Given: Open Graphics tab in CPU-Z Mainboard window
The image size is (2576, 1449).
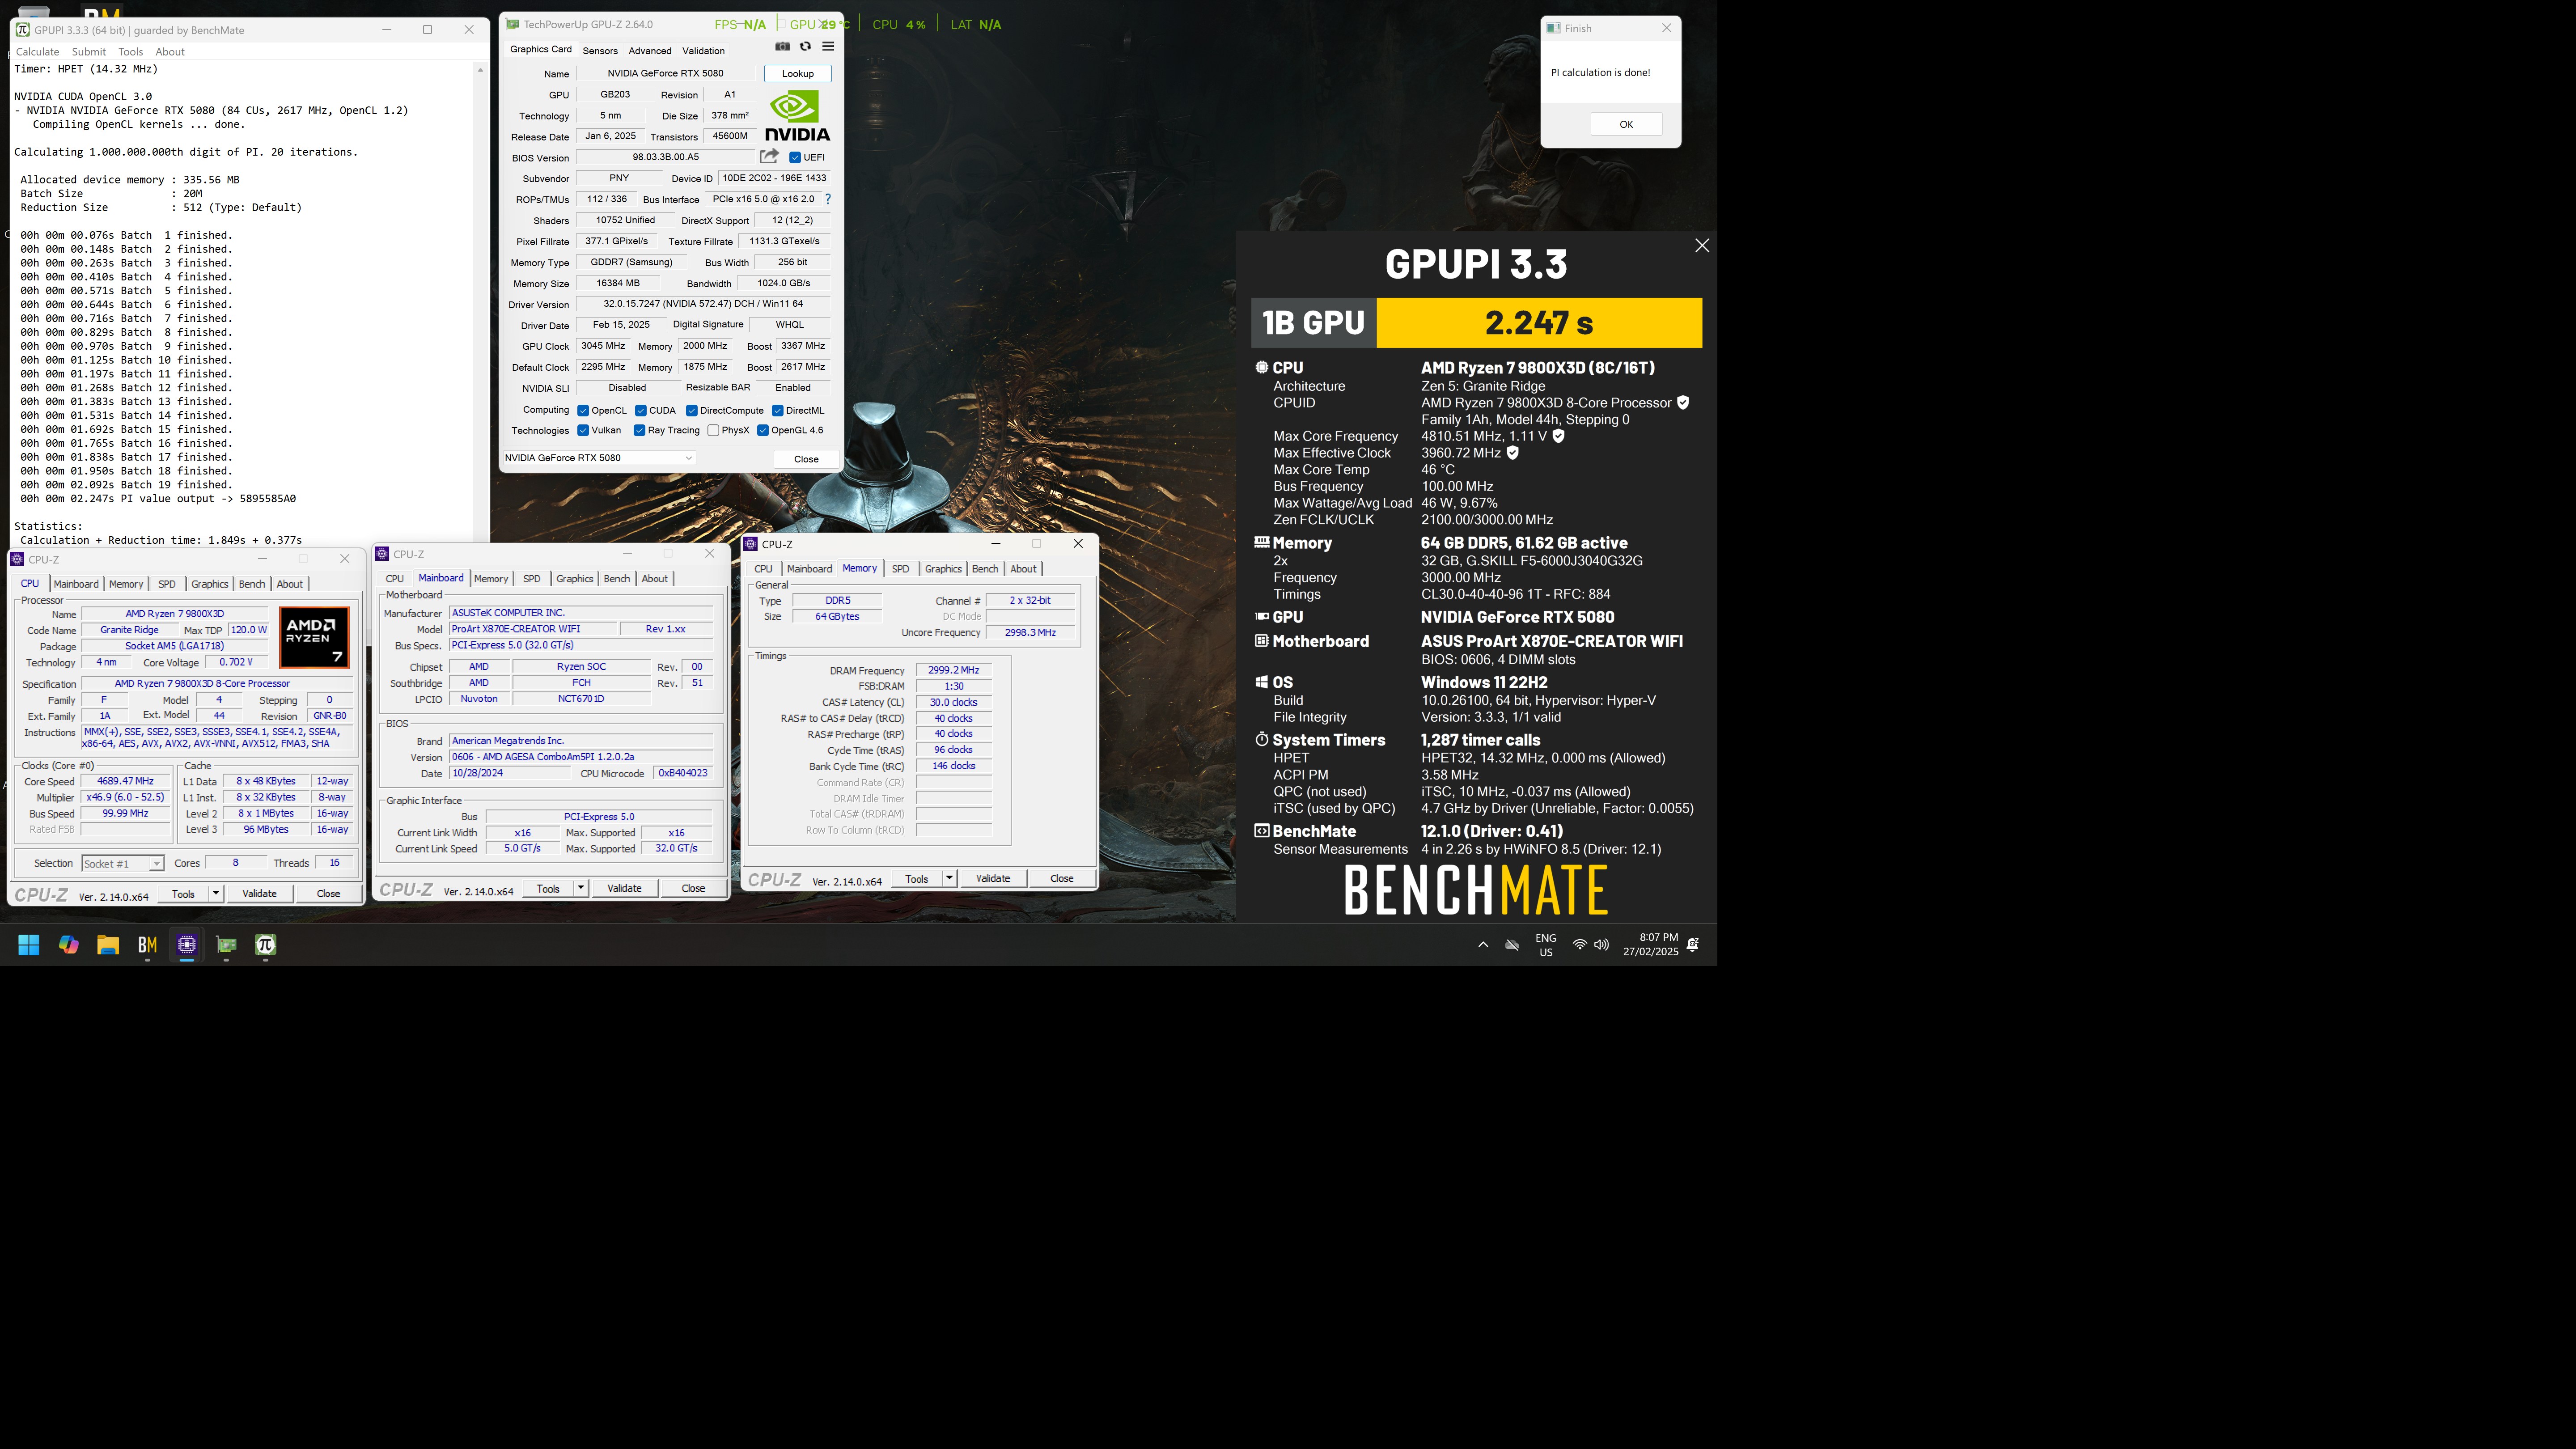Looking at the screenshot, I should 574,579.
